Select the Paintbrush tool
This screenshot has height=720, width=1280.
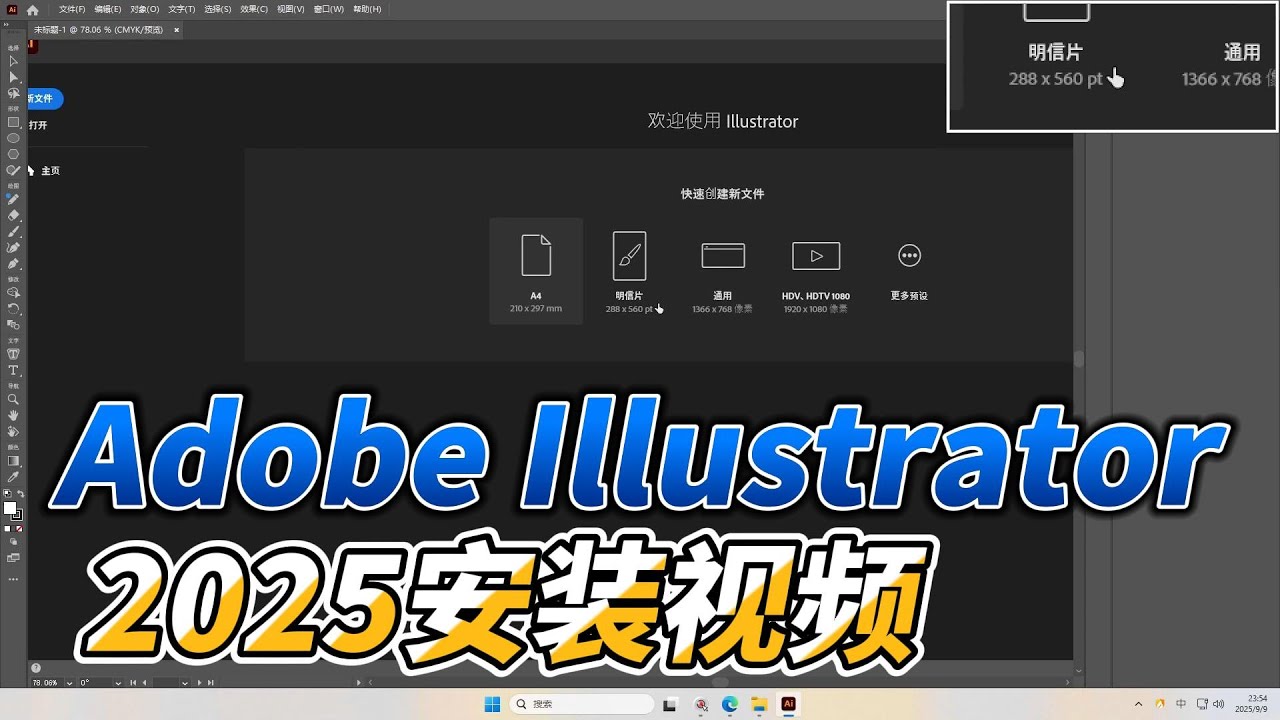pyautogui.click(x=13, y=231)
